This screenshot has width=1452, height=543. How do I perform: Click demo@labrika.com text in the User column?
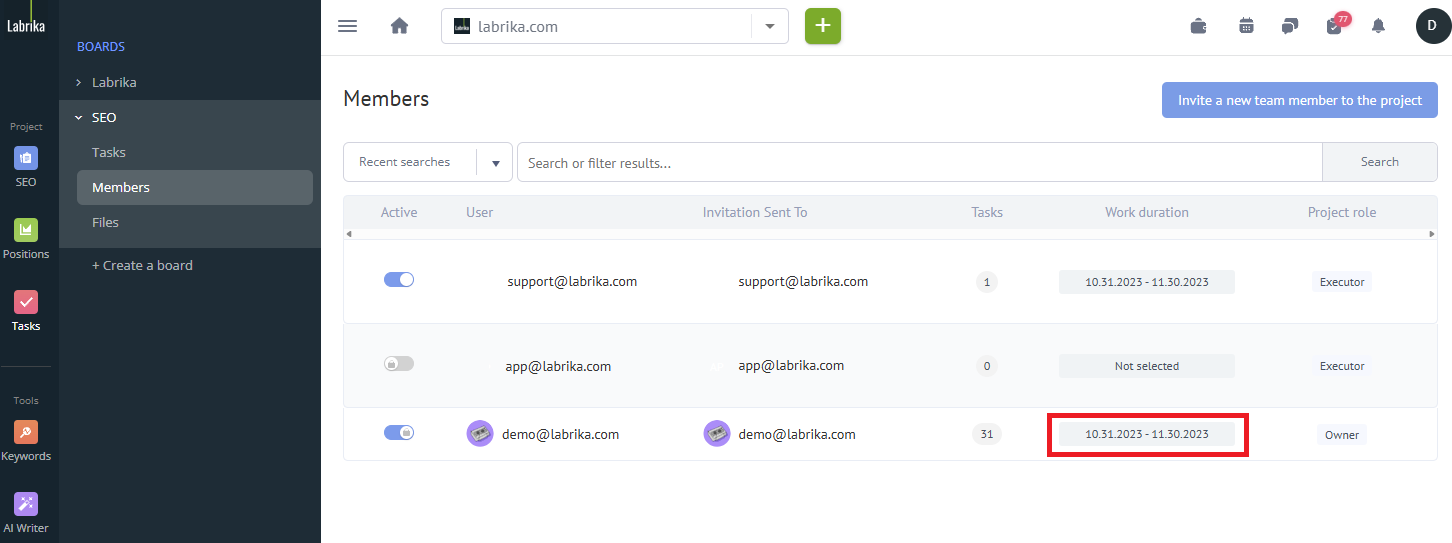coord(561,434)
